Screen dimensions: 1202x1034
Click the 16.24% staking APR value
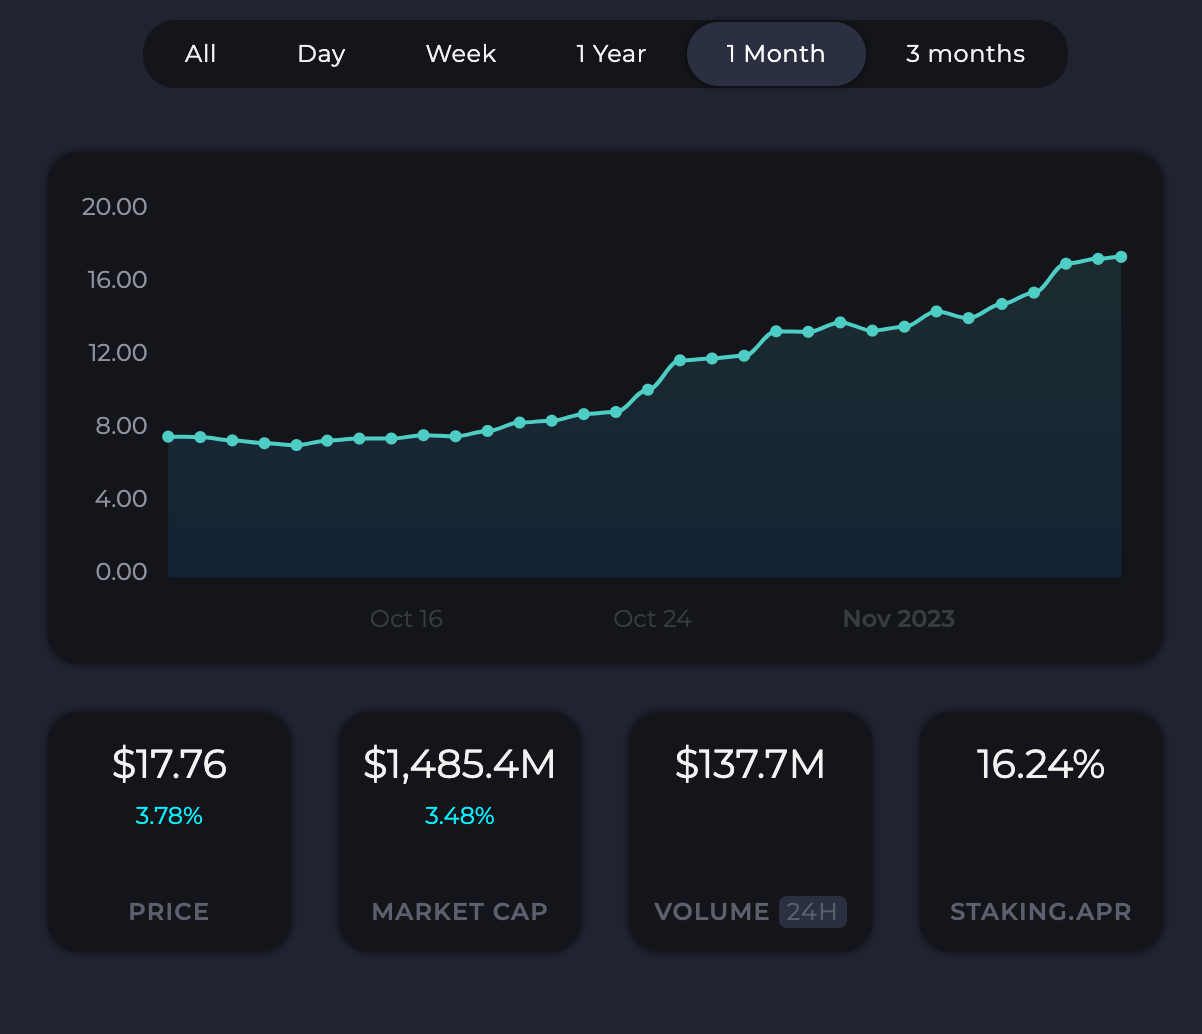tap(1040, 764)
